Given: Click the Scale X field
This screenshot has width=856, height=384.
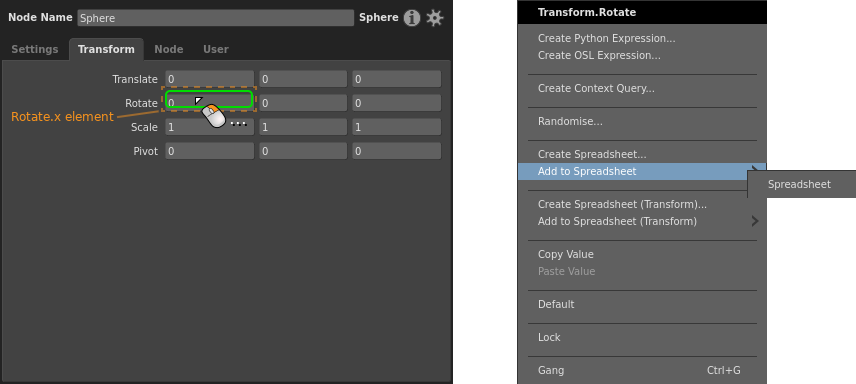Looking at the screenshot, I should pyautogui.click(x=210, y=127).
